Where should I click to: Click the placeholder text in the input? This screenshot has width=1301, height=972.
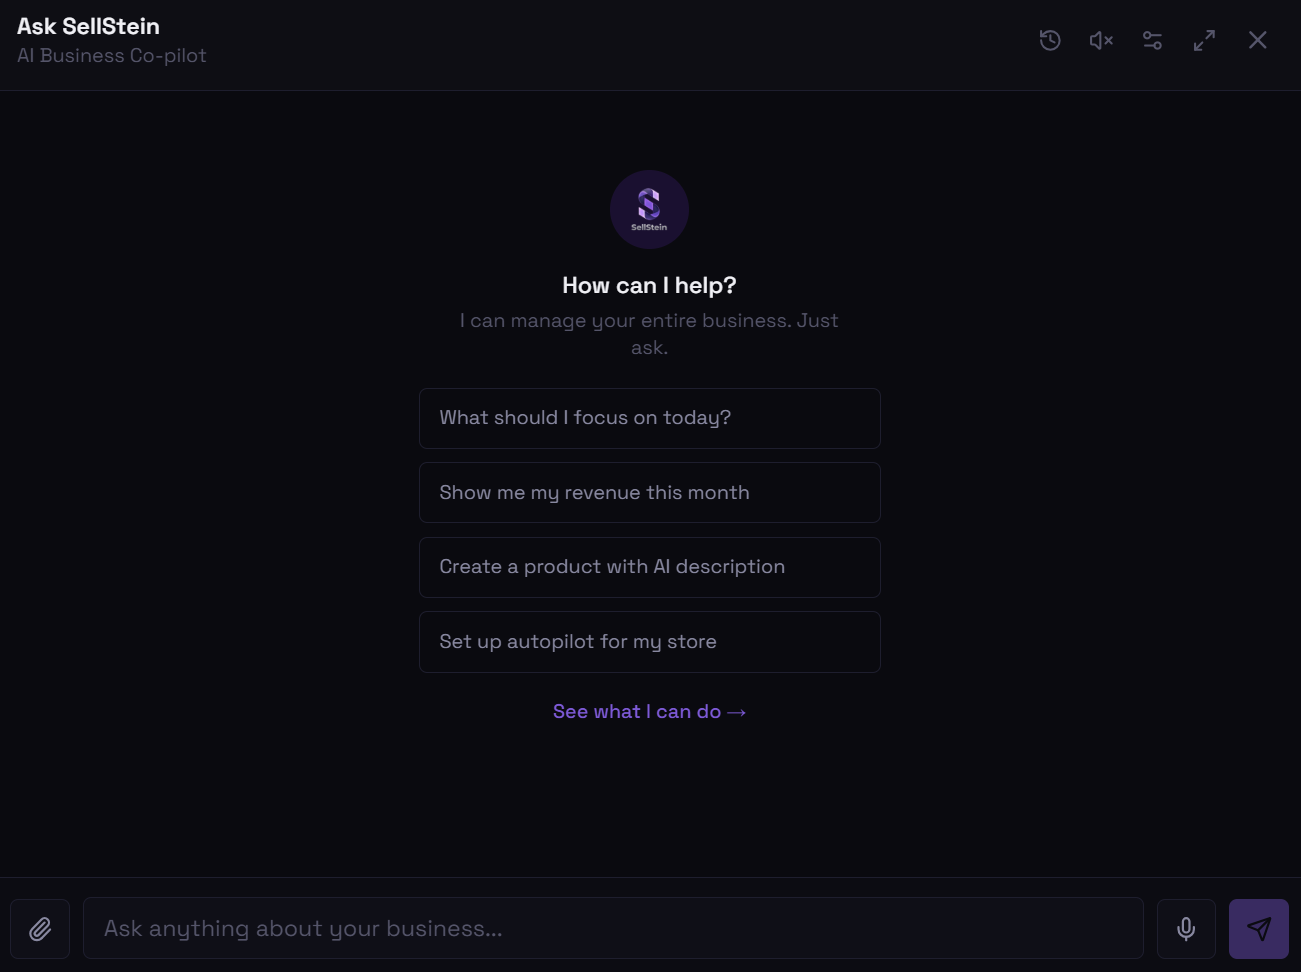point(302,928)
